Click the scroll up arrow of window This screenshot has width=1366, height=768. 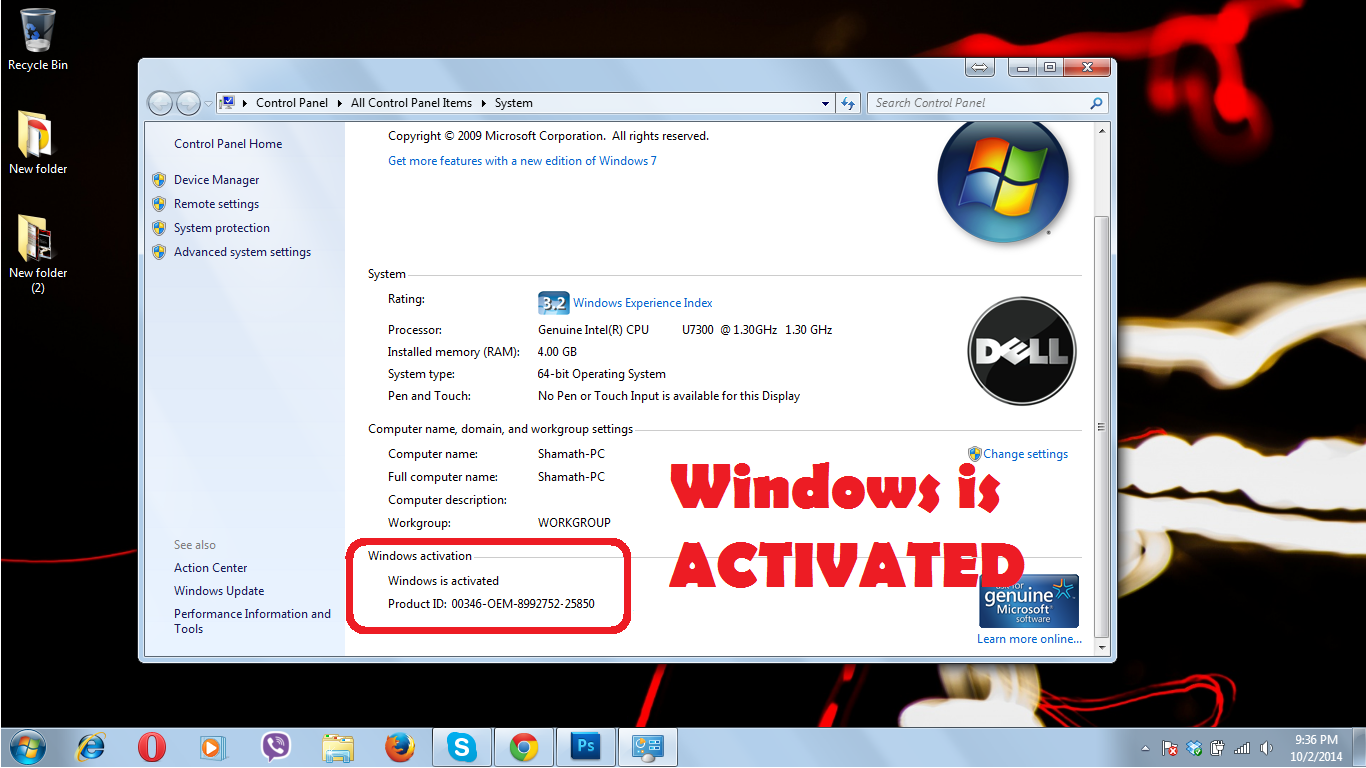pos(1102,131)
